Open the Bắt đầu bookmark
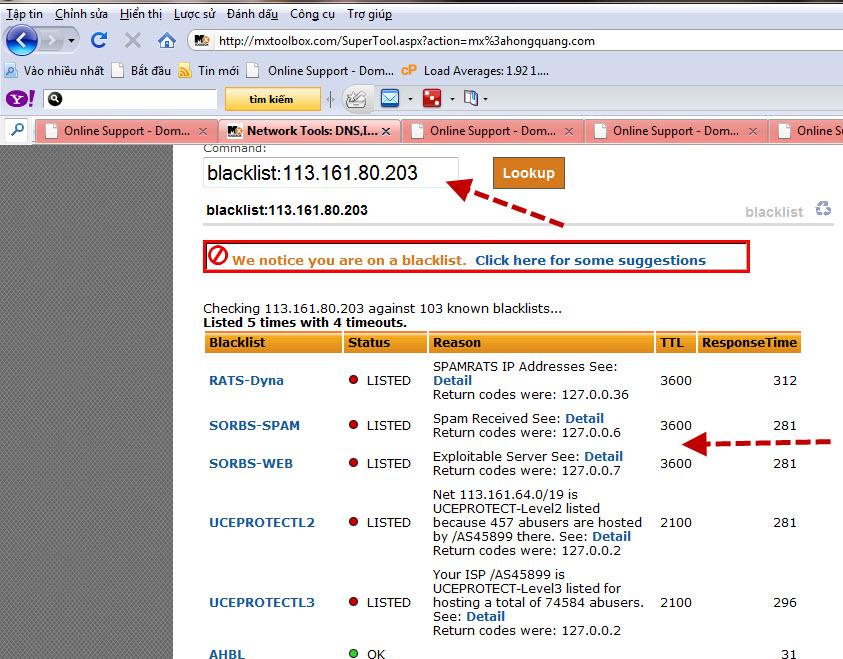The width and height of the screenshot is (843, 659). (141, 70)
